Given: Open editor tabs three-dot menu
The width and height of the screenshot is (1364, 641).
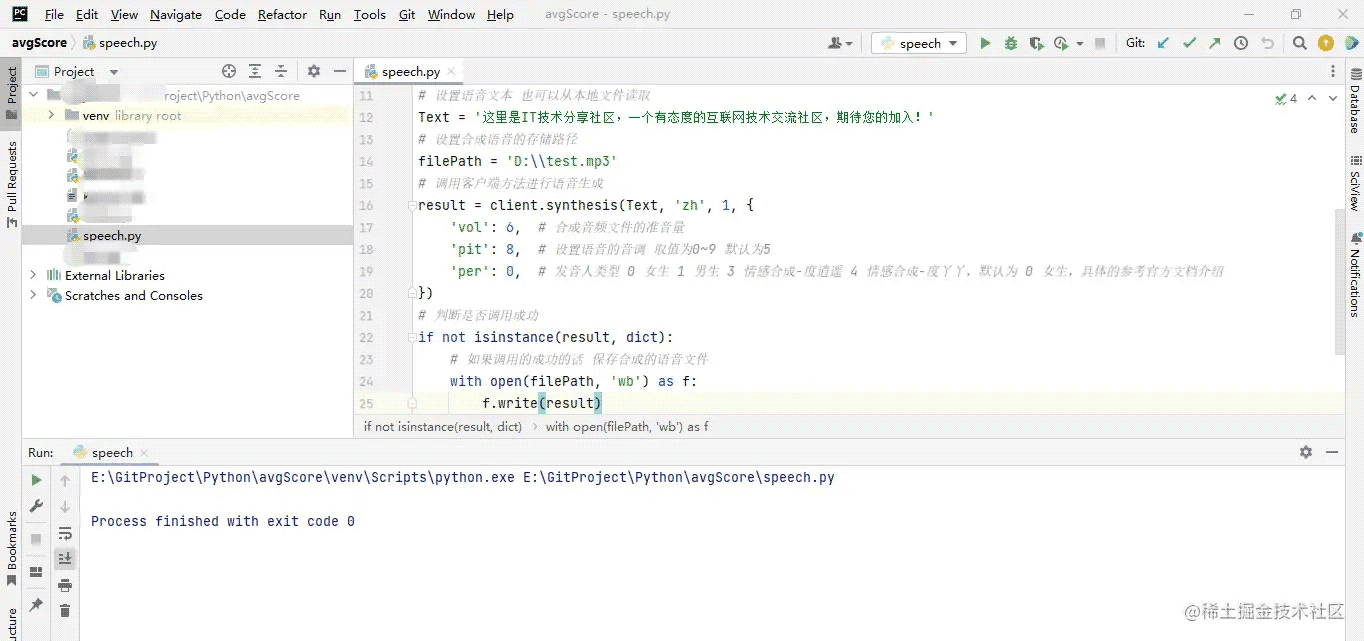Looking at the screenshot, I should click(x=1333, y=71).
